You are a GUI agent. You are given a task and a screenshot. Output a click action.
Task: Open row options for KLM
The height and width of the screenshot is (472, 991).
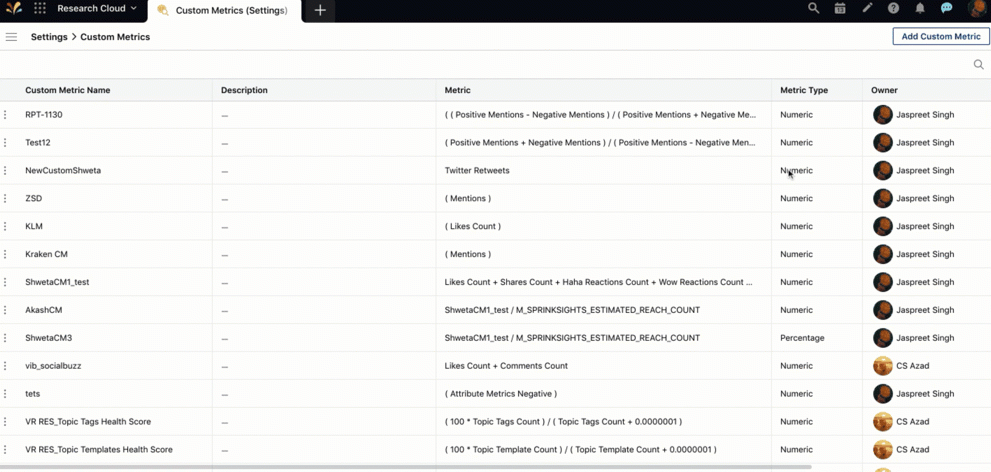coord(6,226)
